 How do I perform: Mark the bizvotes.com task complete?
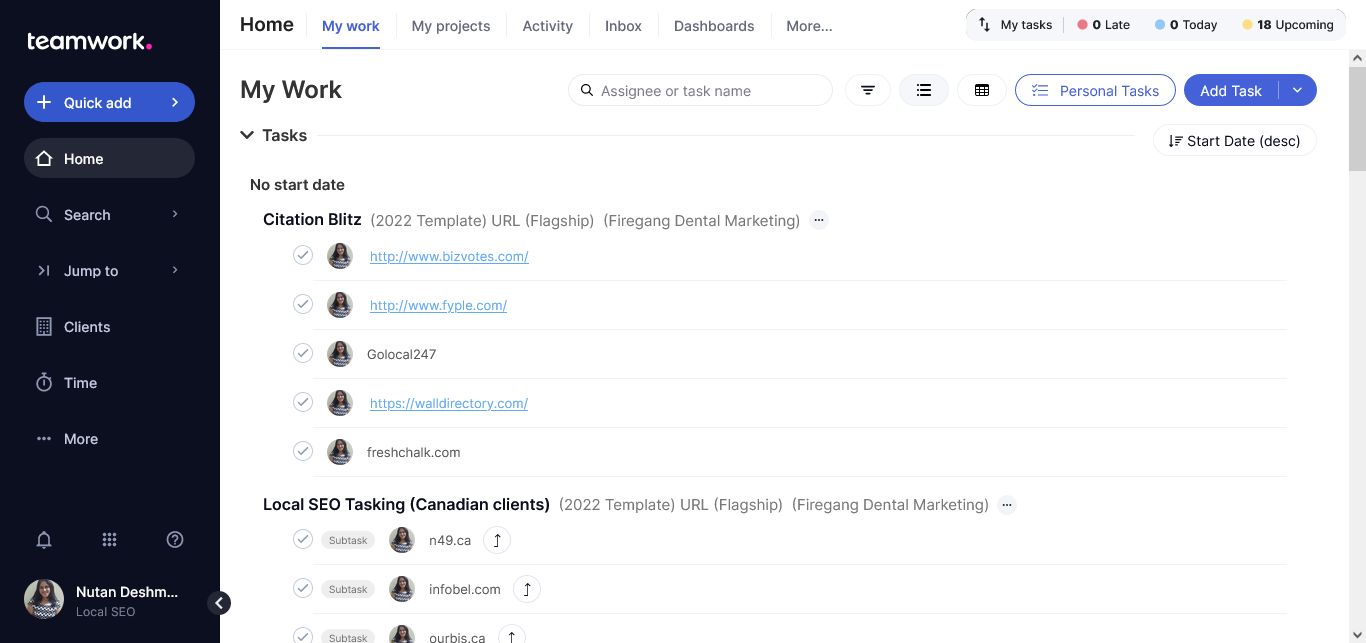click(303, 255)
